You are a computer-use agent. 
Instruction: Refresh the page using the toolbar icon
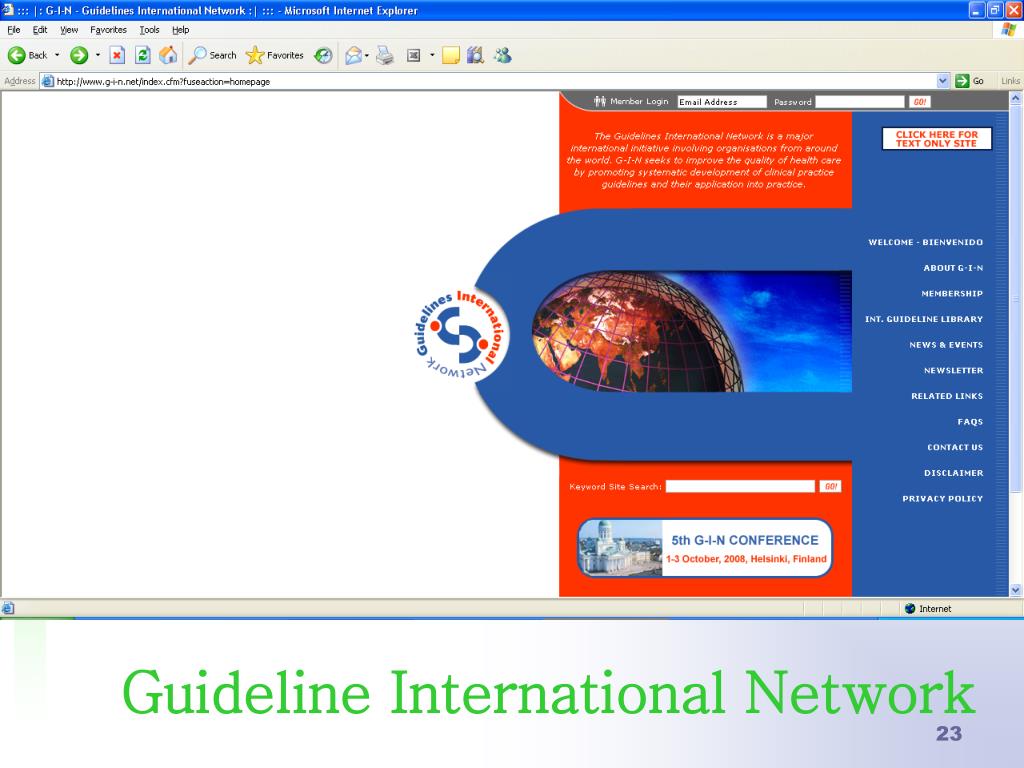tap(142, 56)
